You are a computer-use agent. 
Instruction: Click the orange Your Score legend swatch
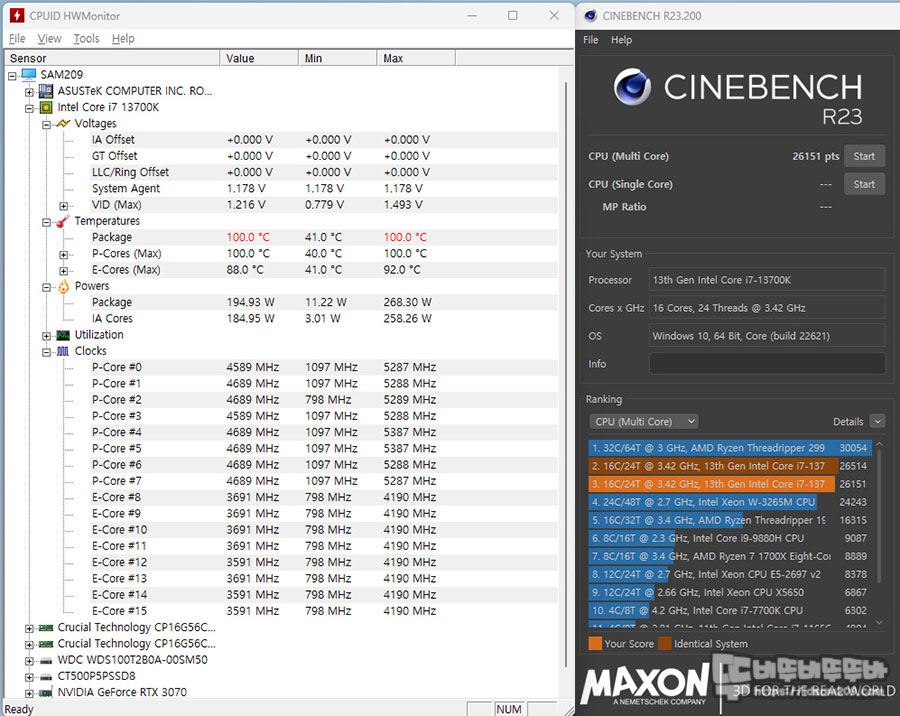click(x=595, y=643)
